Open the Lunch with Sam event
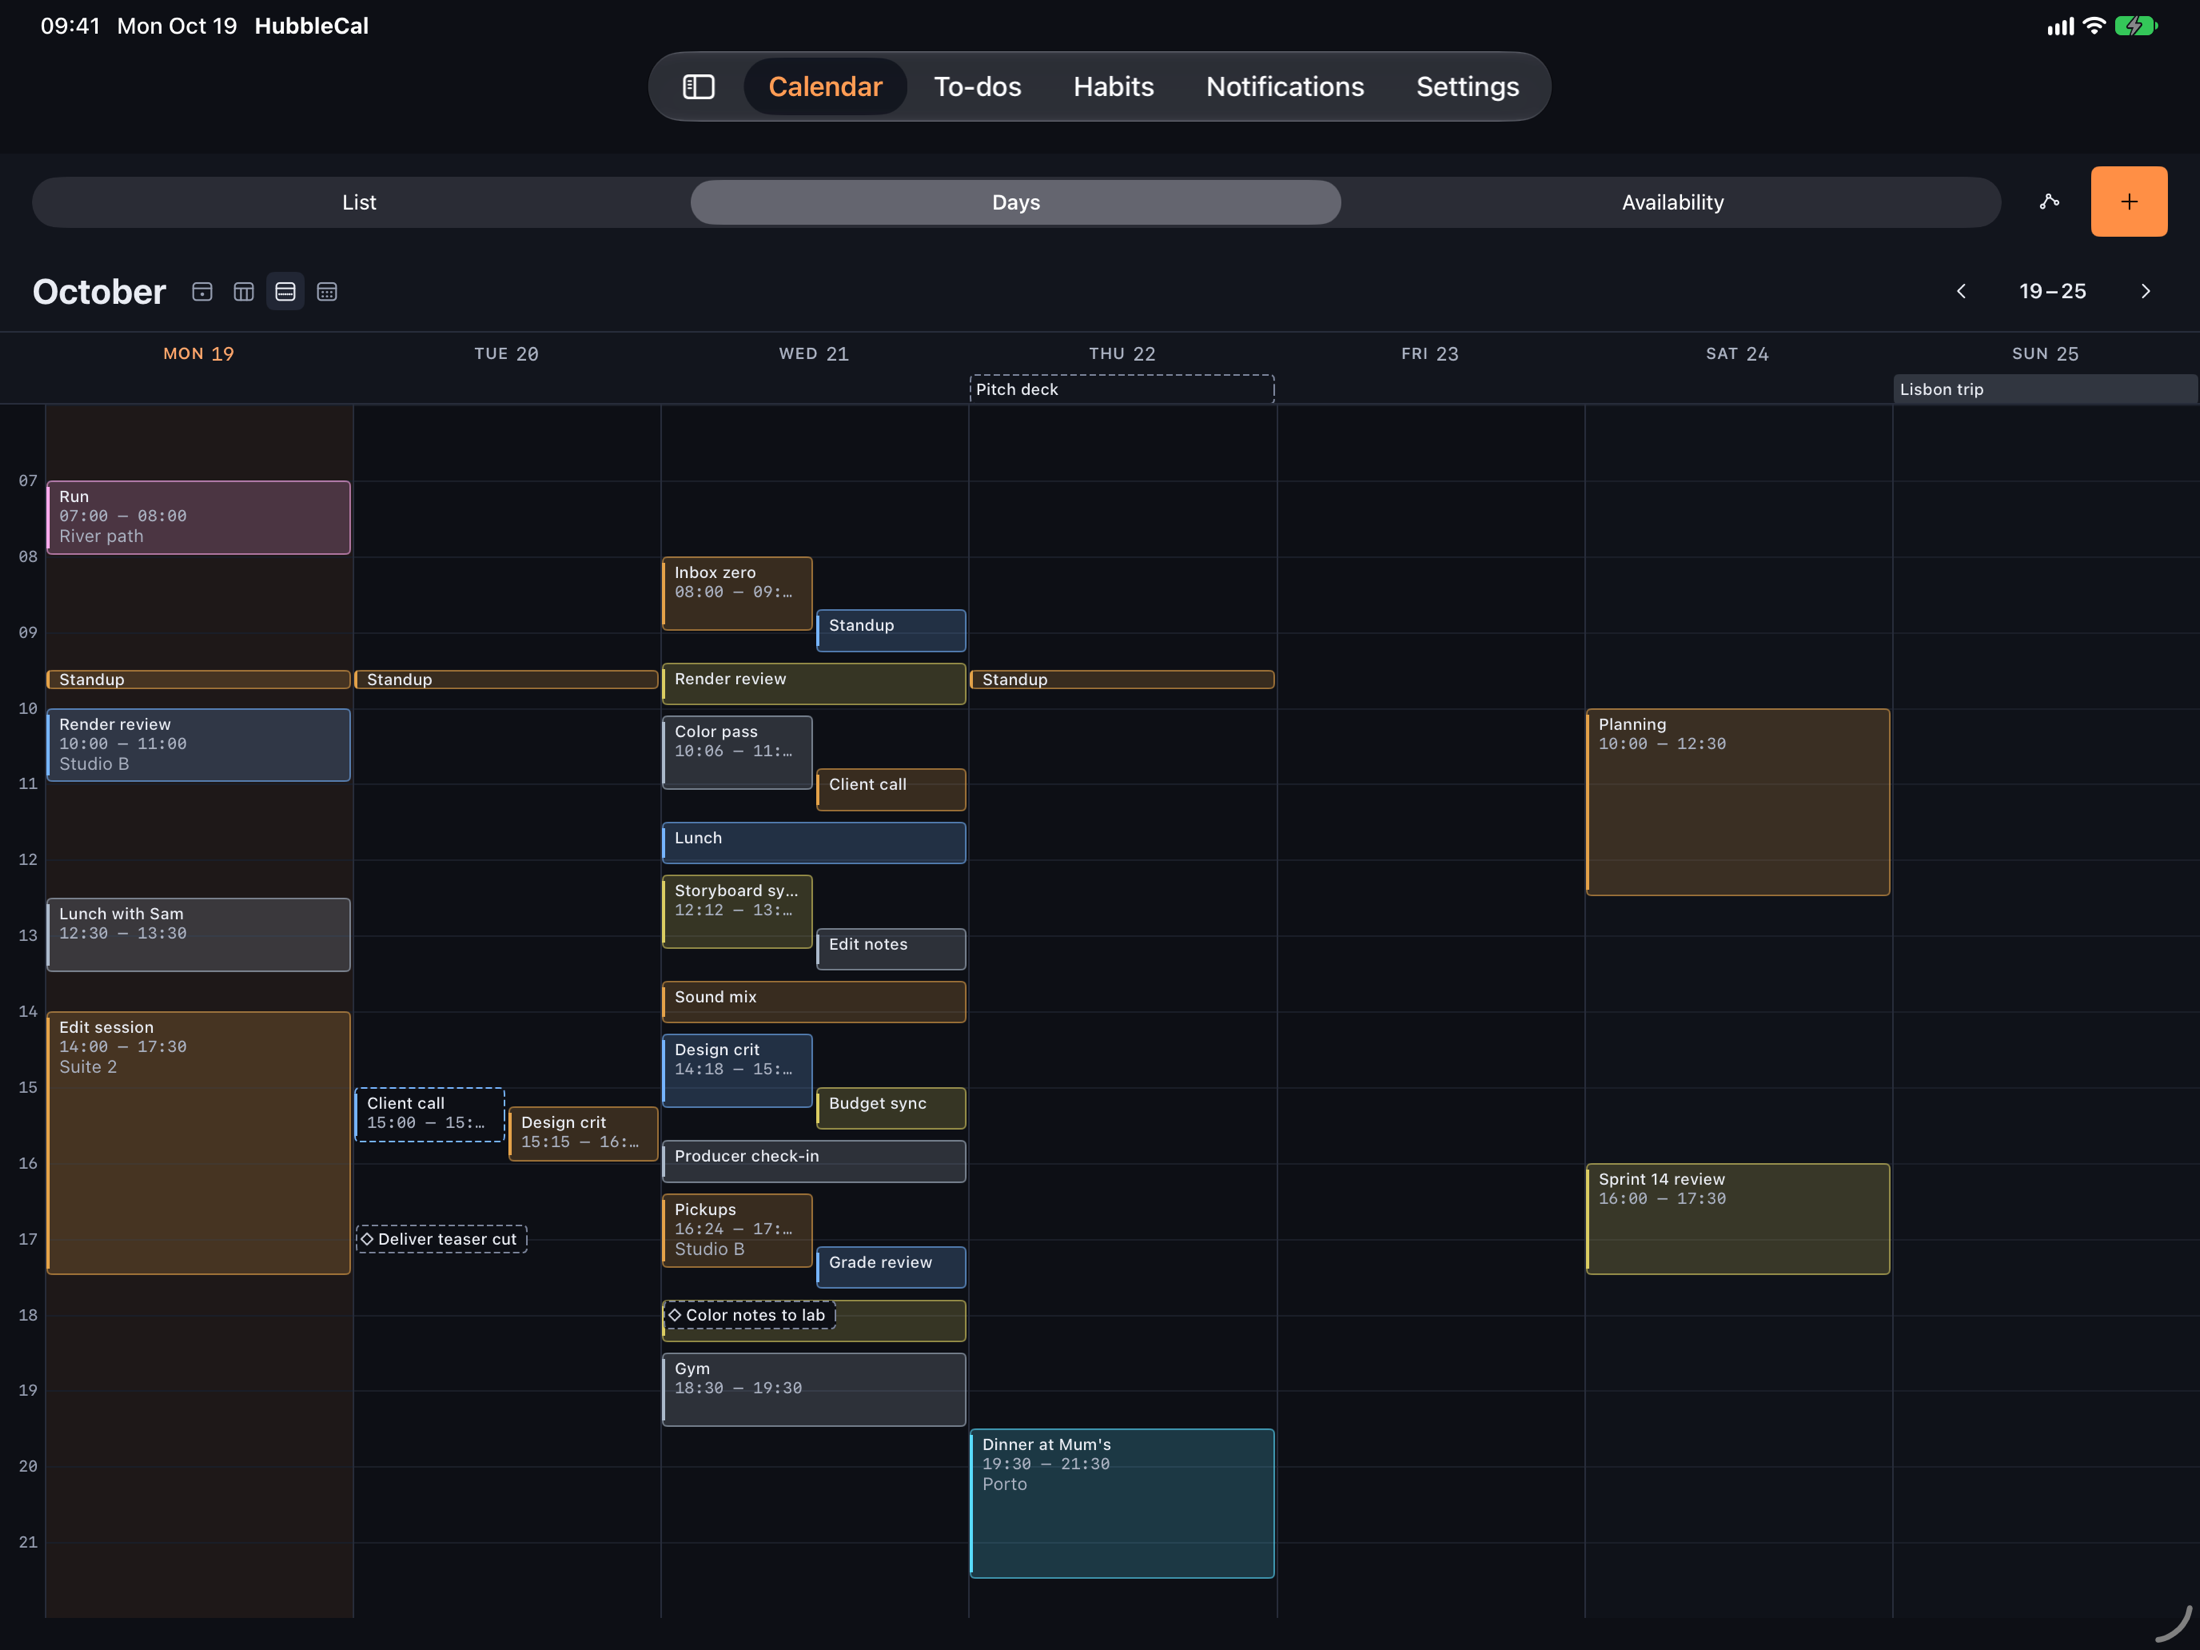This screenshot has width=2200, height=1650. [x=198, y=935]
